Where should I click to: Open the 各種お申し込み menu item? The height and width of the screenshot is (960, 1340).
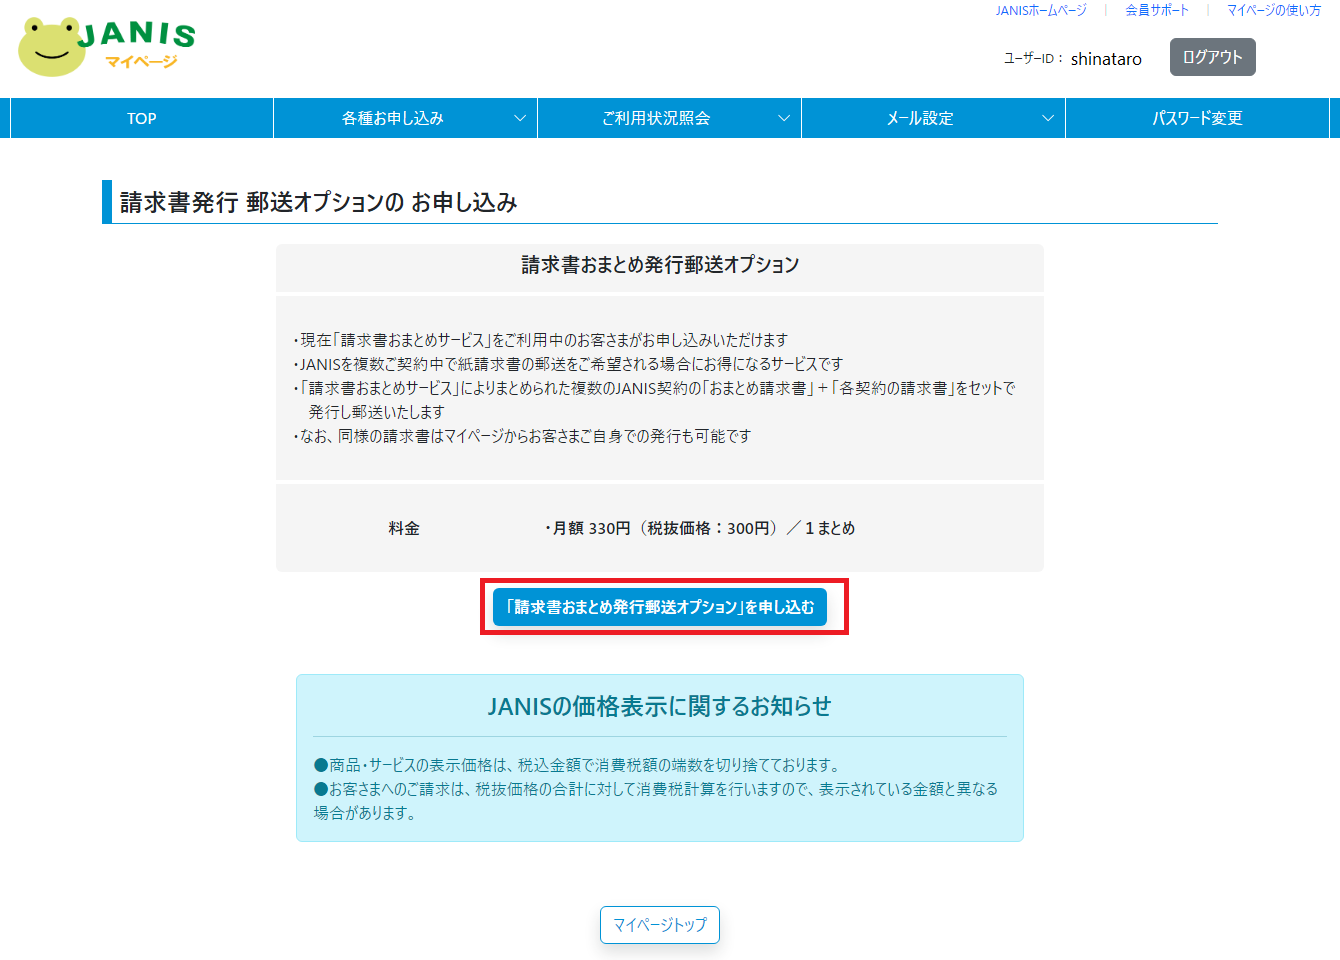[392, 118]
